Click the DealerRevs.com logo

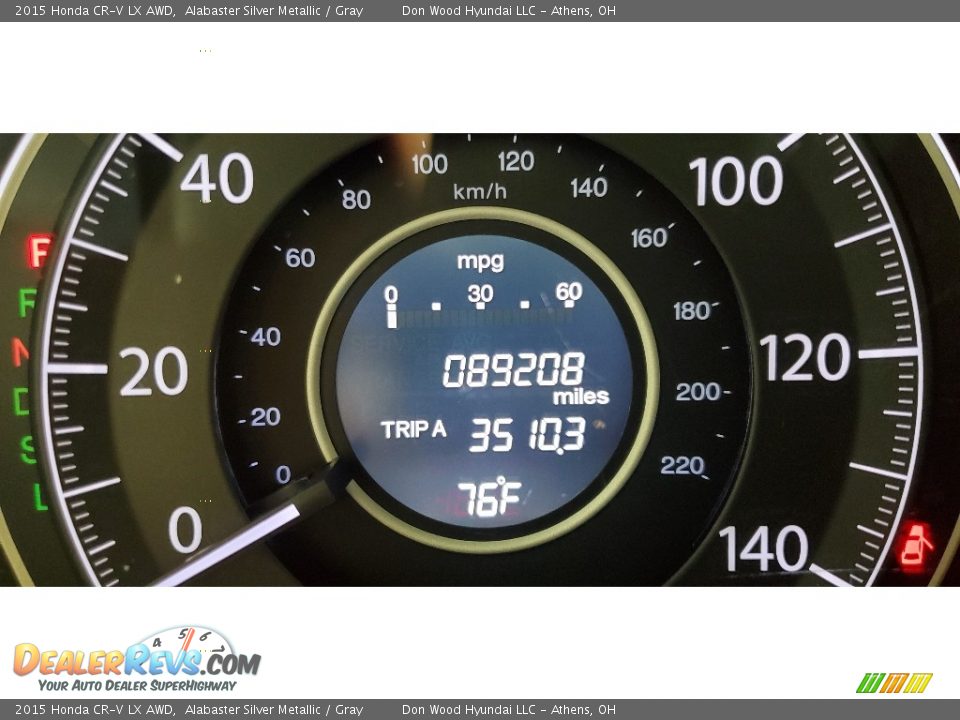coord(136,659)
